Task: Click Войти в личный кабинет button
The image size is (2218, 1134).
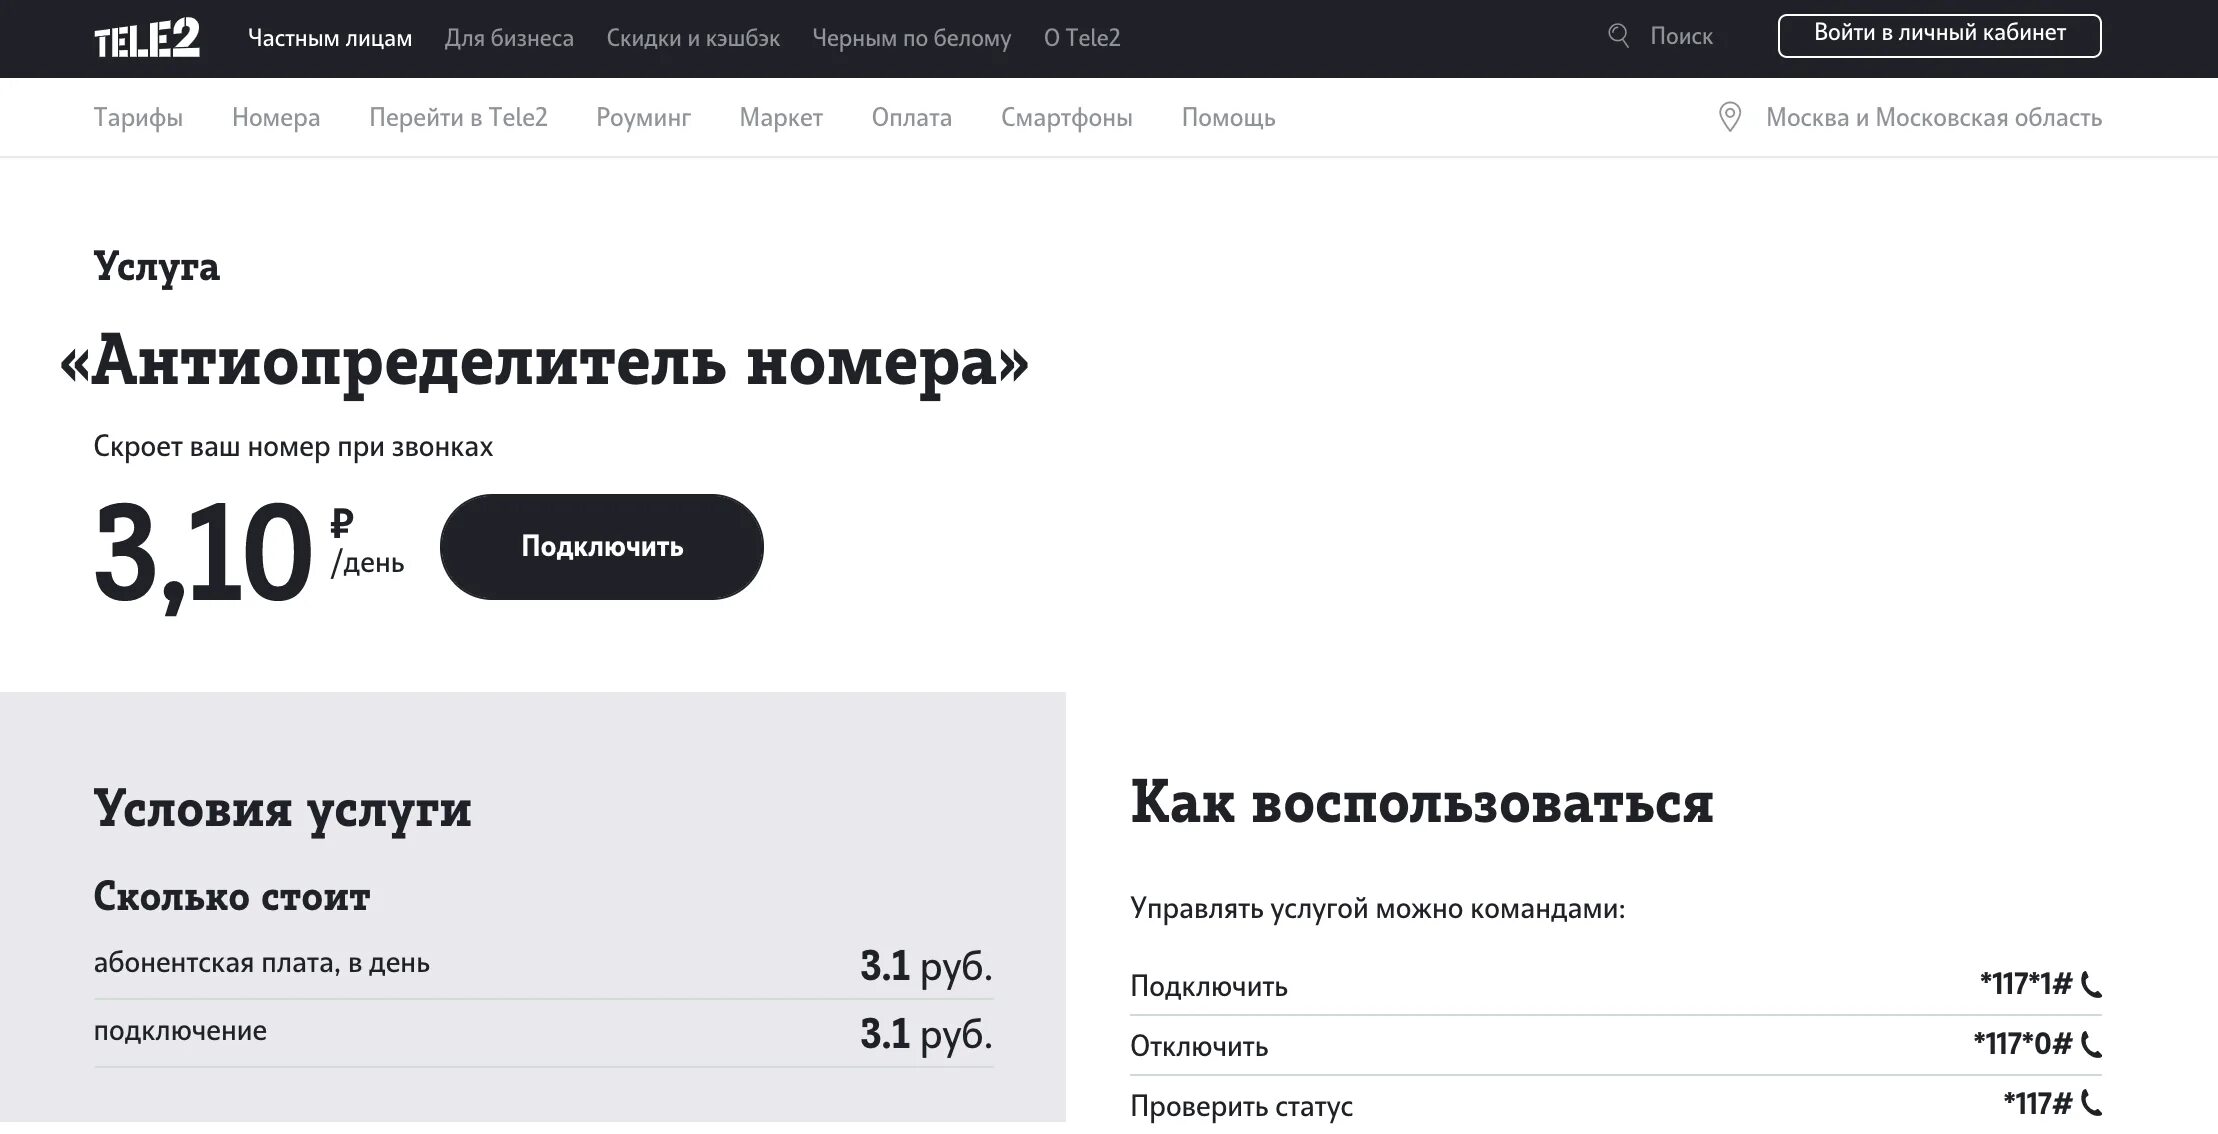Action: pos(1939,35)
